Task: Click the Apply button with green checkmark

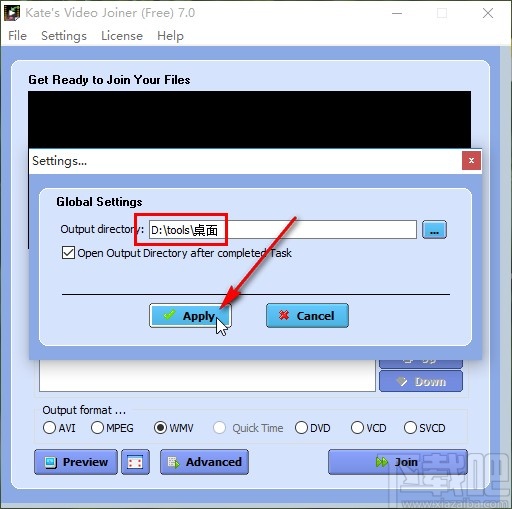Action: pos(190,315)
